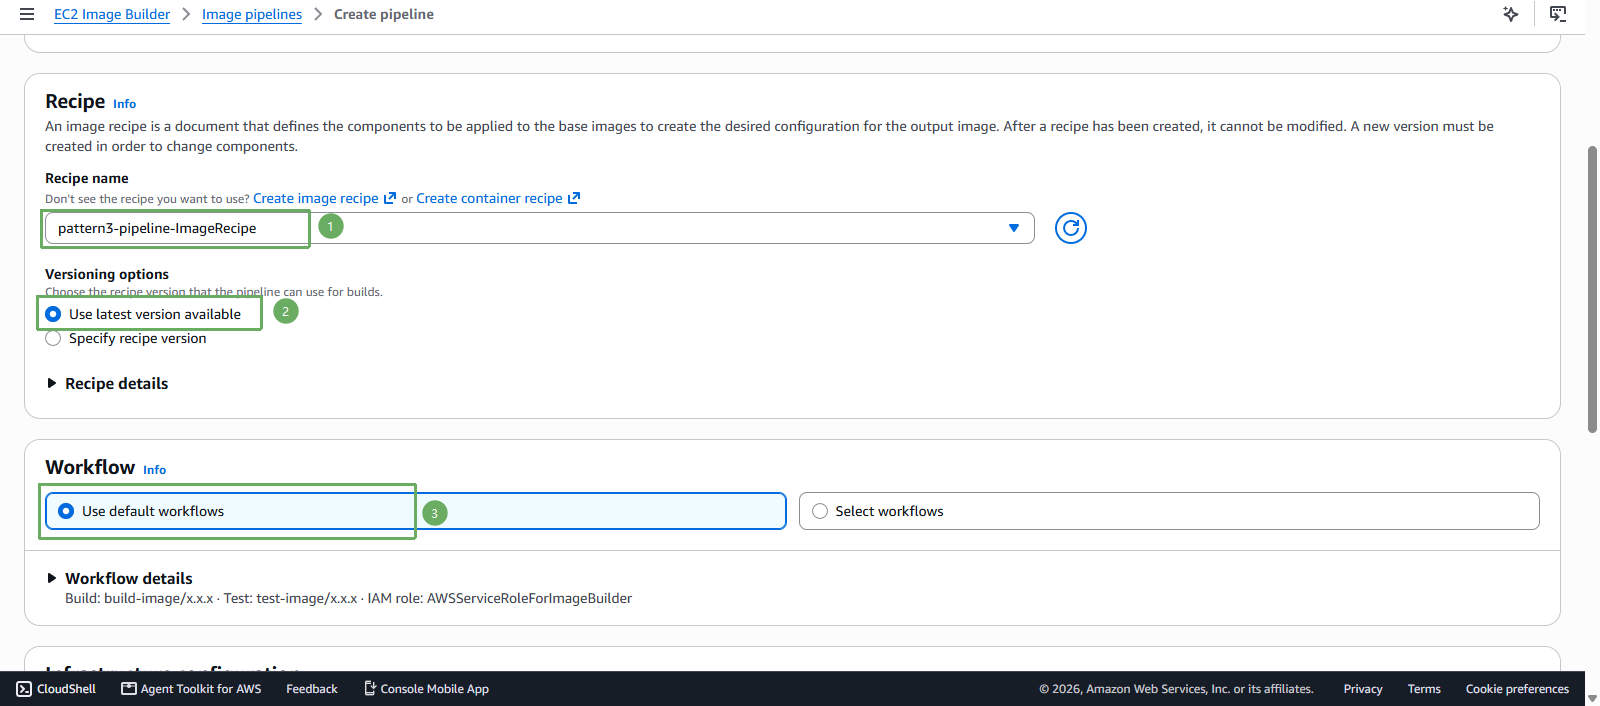This screenshot has width=1600, height=706.
Task: Open the Amazon Q sparkle assistant icon
Action: pyautogui.click(x=1510, y=14)
